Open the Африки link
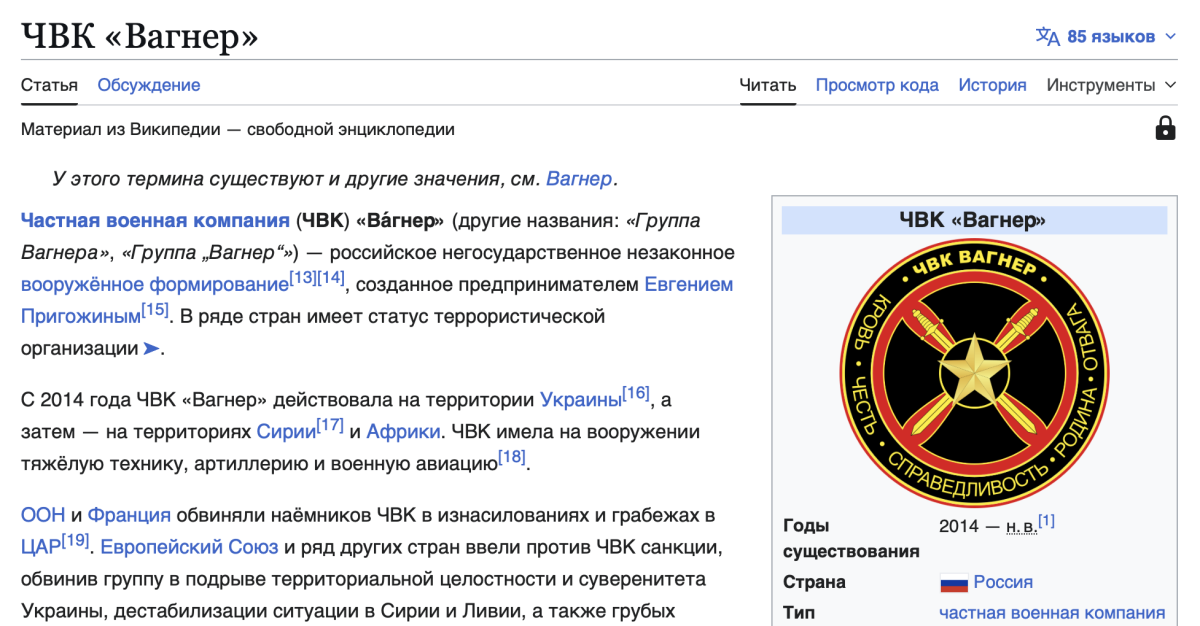 tap(403, 432)
